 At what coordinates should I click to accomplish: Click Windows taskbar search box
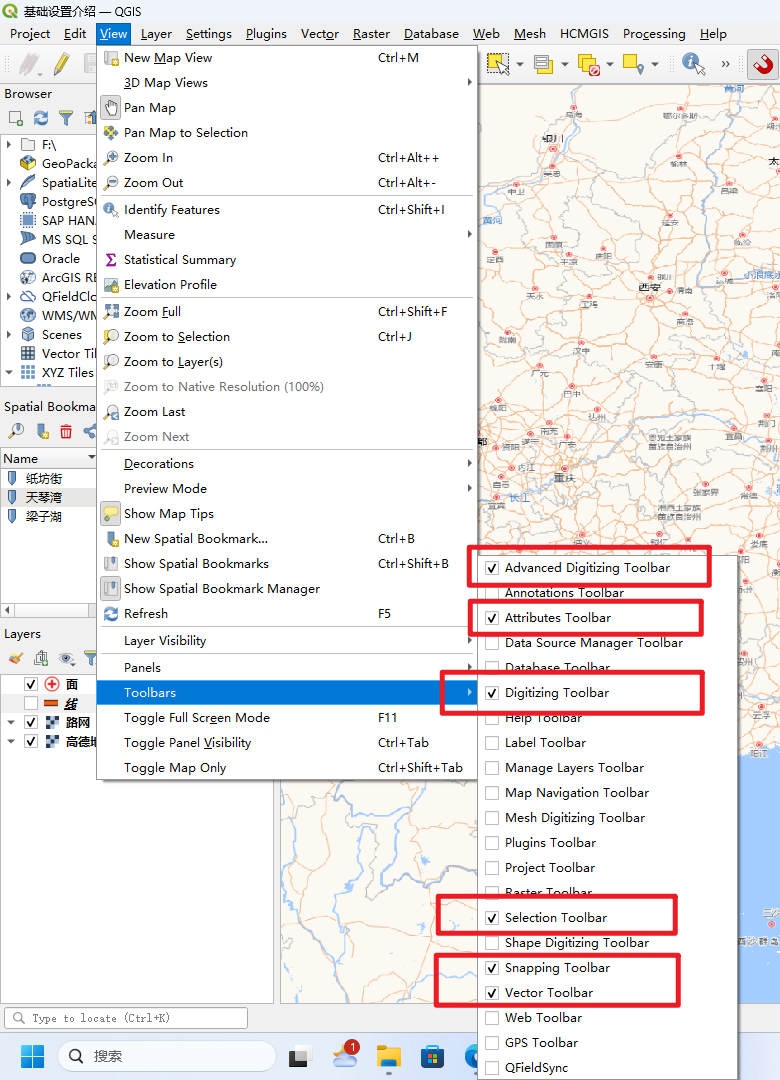[x=165, y=1056]
